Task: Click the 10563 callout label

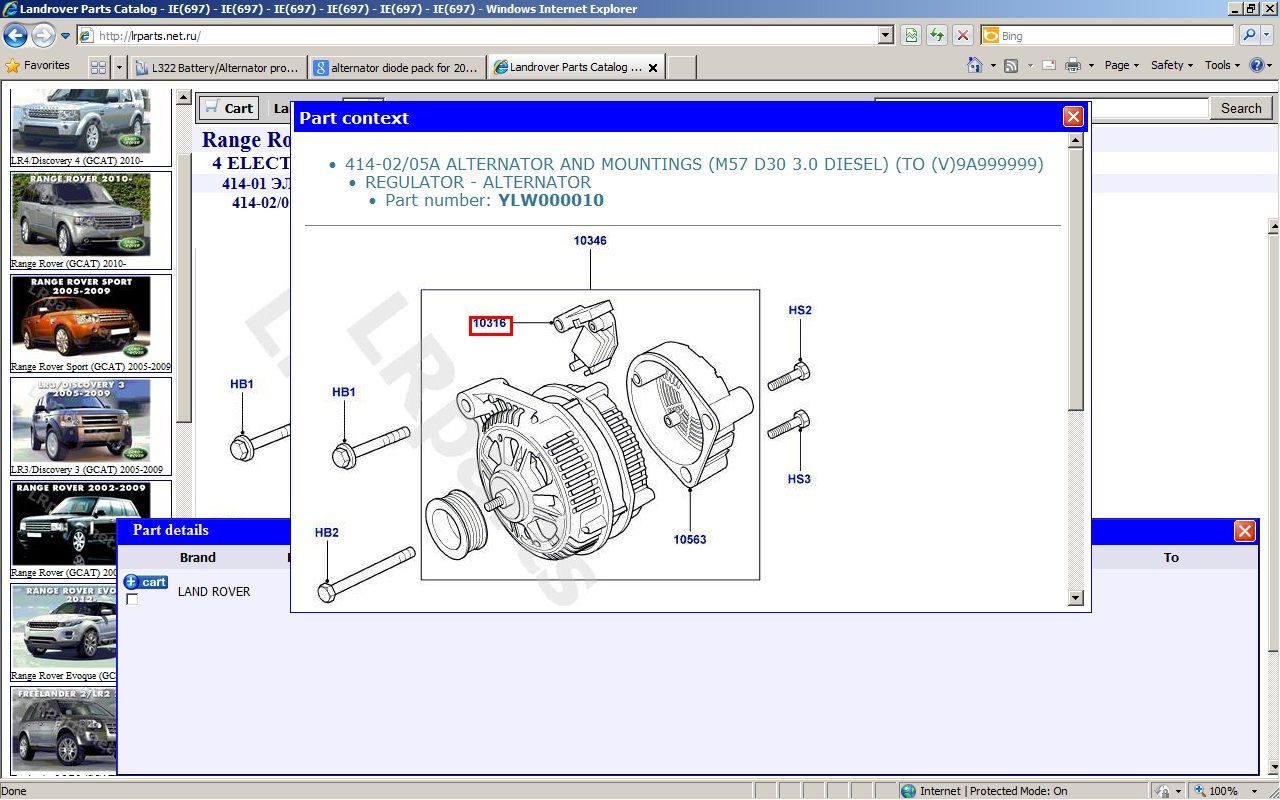Action: 689,540
